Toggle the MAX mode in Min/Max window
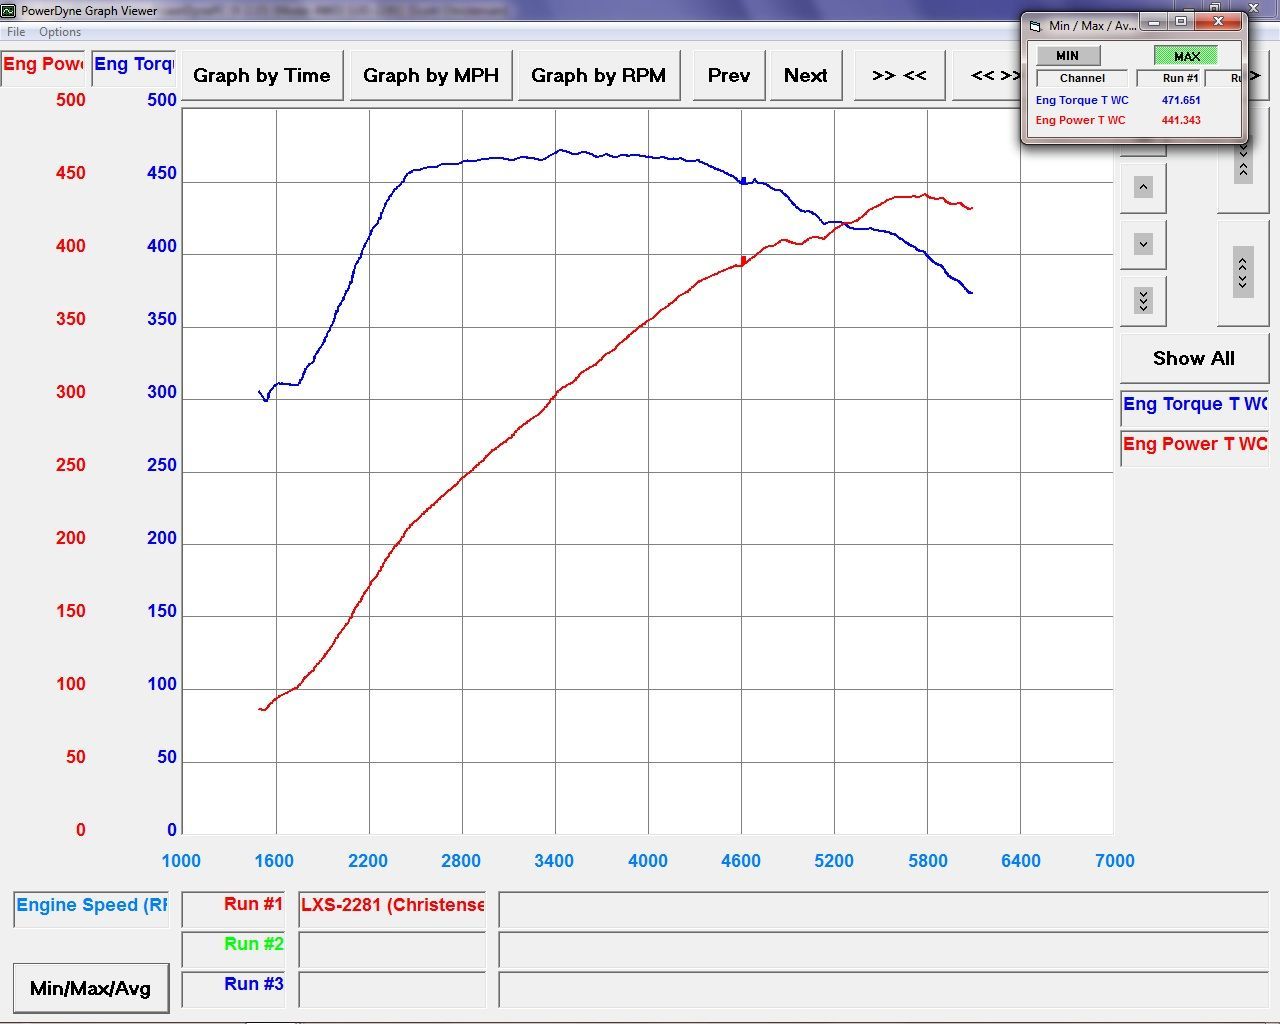1280x1024 pixels. (1186, 56)
